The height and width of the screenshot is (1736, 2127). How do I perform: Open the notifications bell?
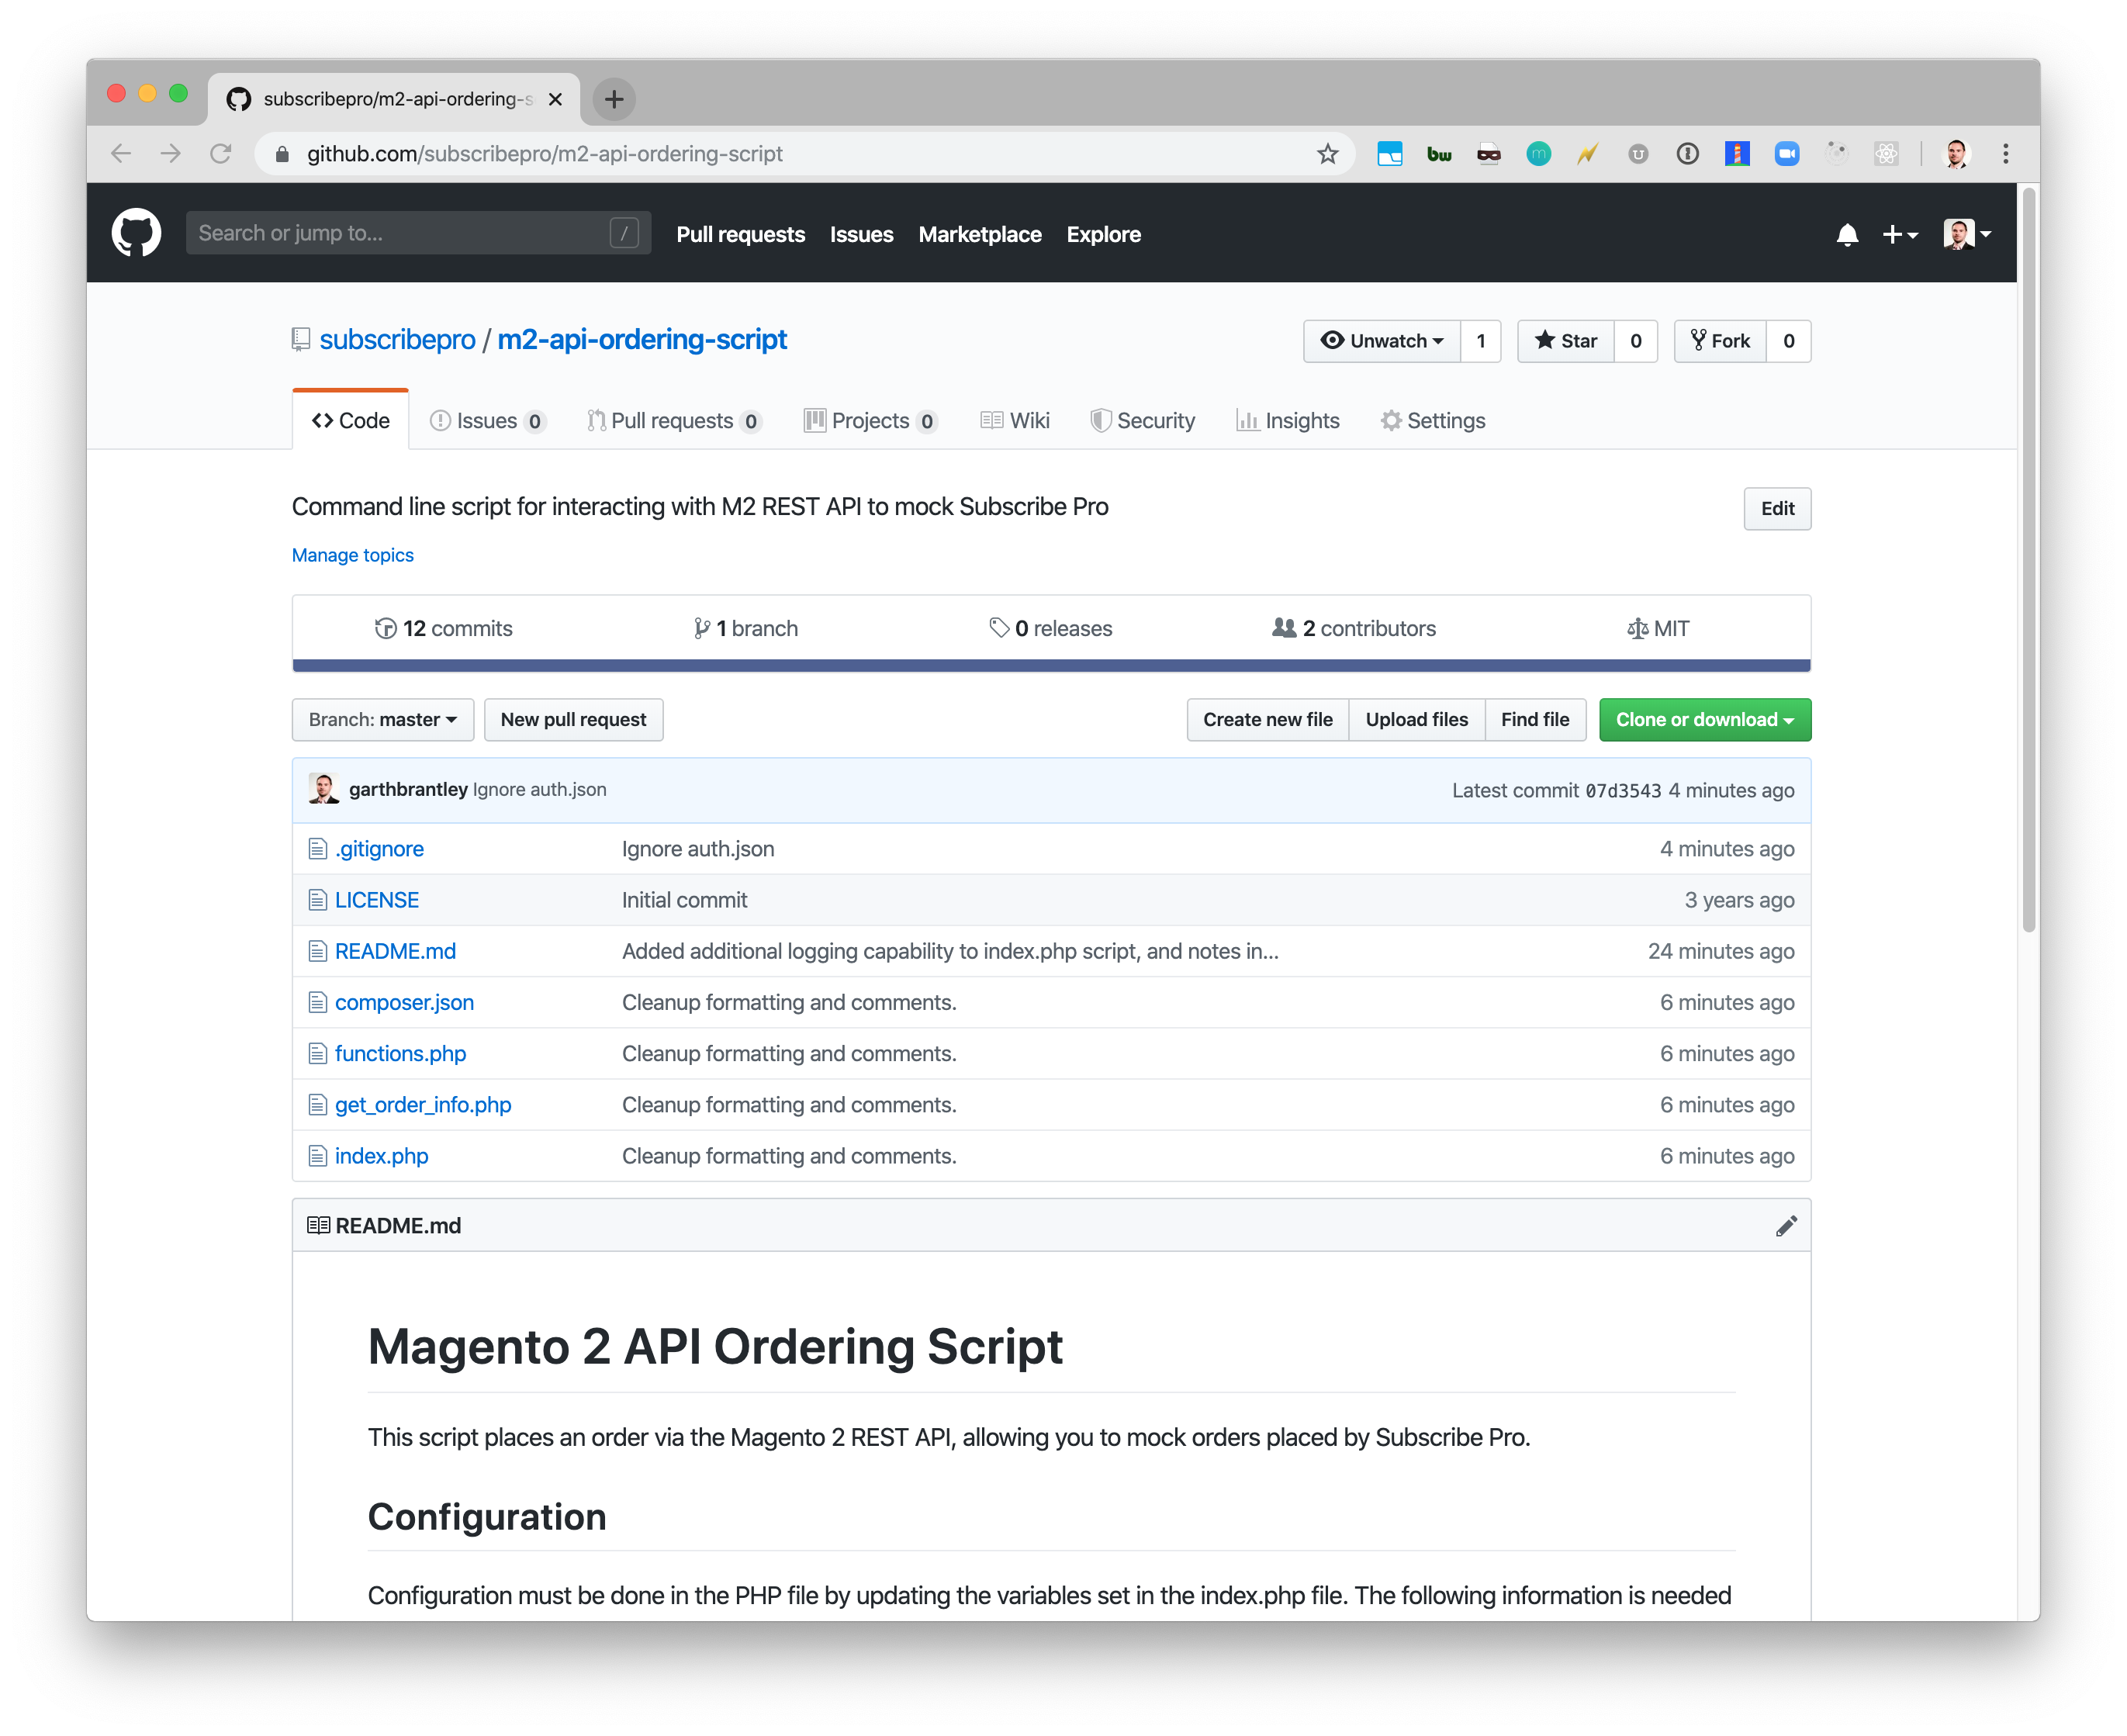pyautogui.click(x=1847, y=234)
